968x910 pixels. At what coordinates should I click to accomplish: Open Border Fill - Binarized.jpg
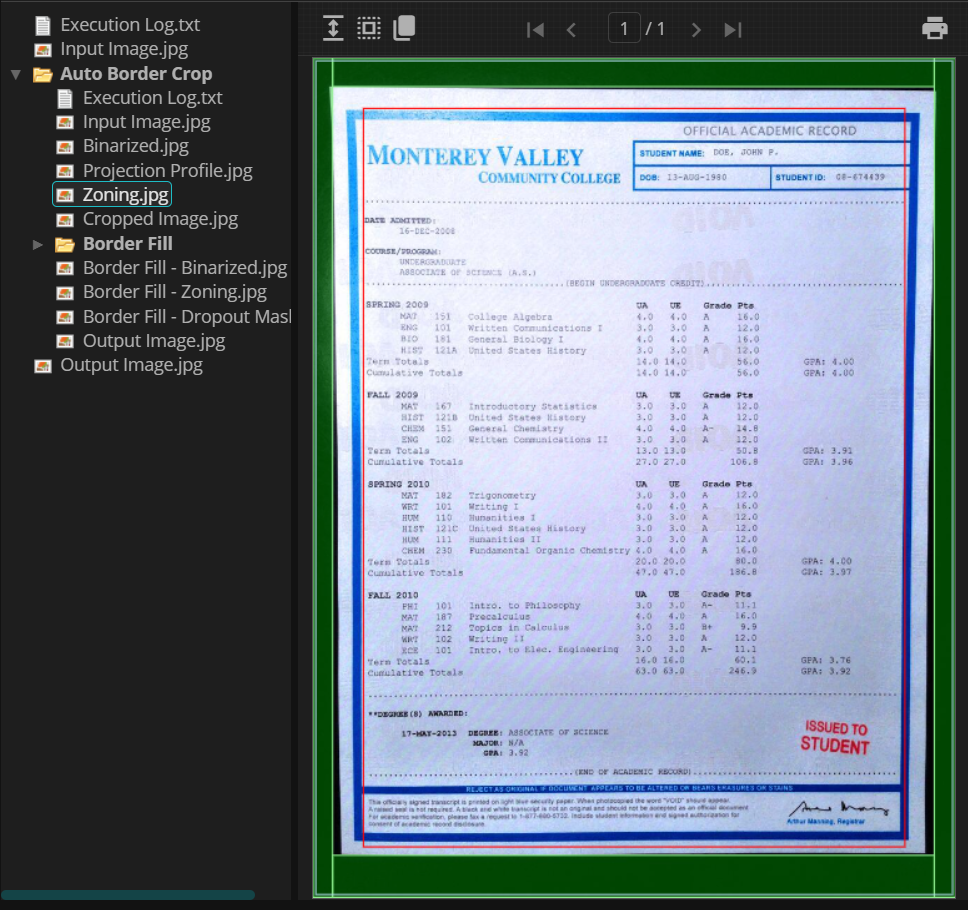tap(185, 267)
